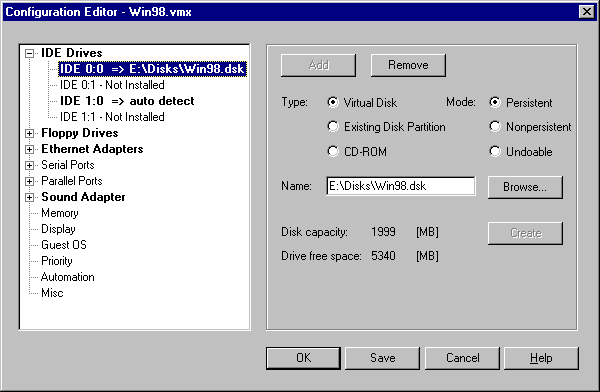The image size is (600, 392).
Task: Choose Existing Disk Partition radio button
Action: (x=333, y=127)
